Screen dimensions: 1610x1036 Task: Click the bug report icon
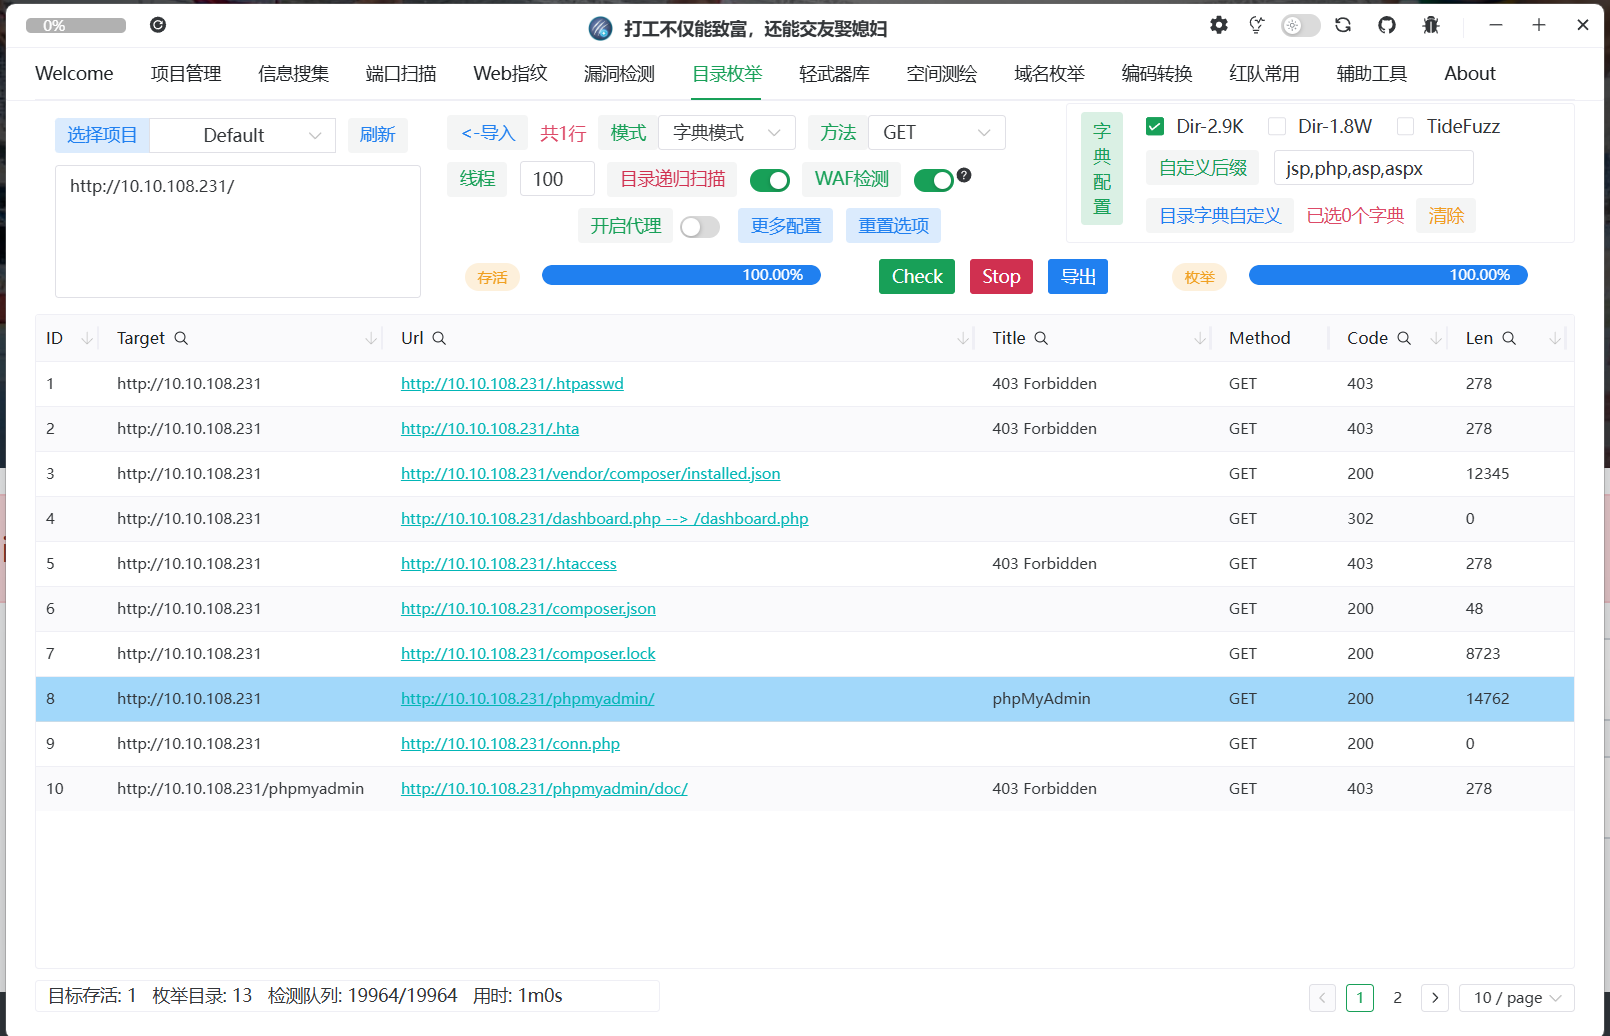1431,25
